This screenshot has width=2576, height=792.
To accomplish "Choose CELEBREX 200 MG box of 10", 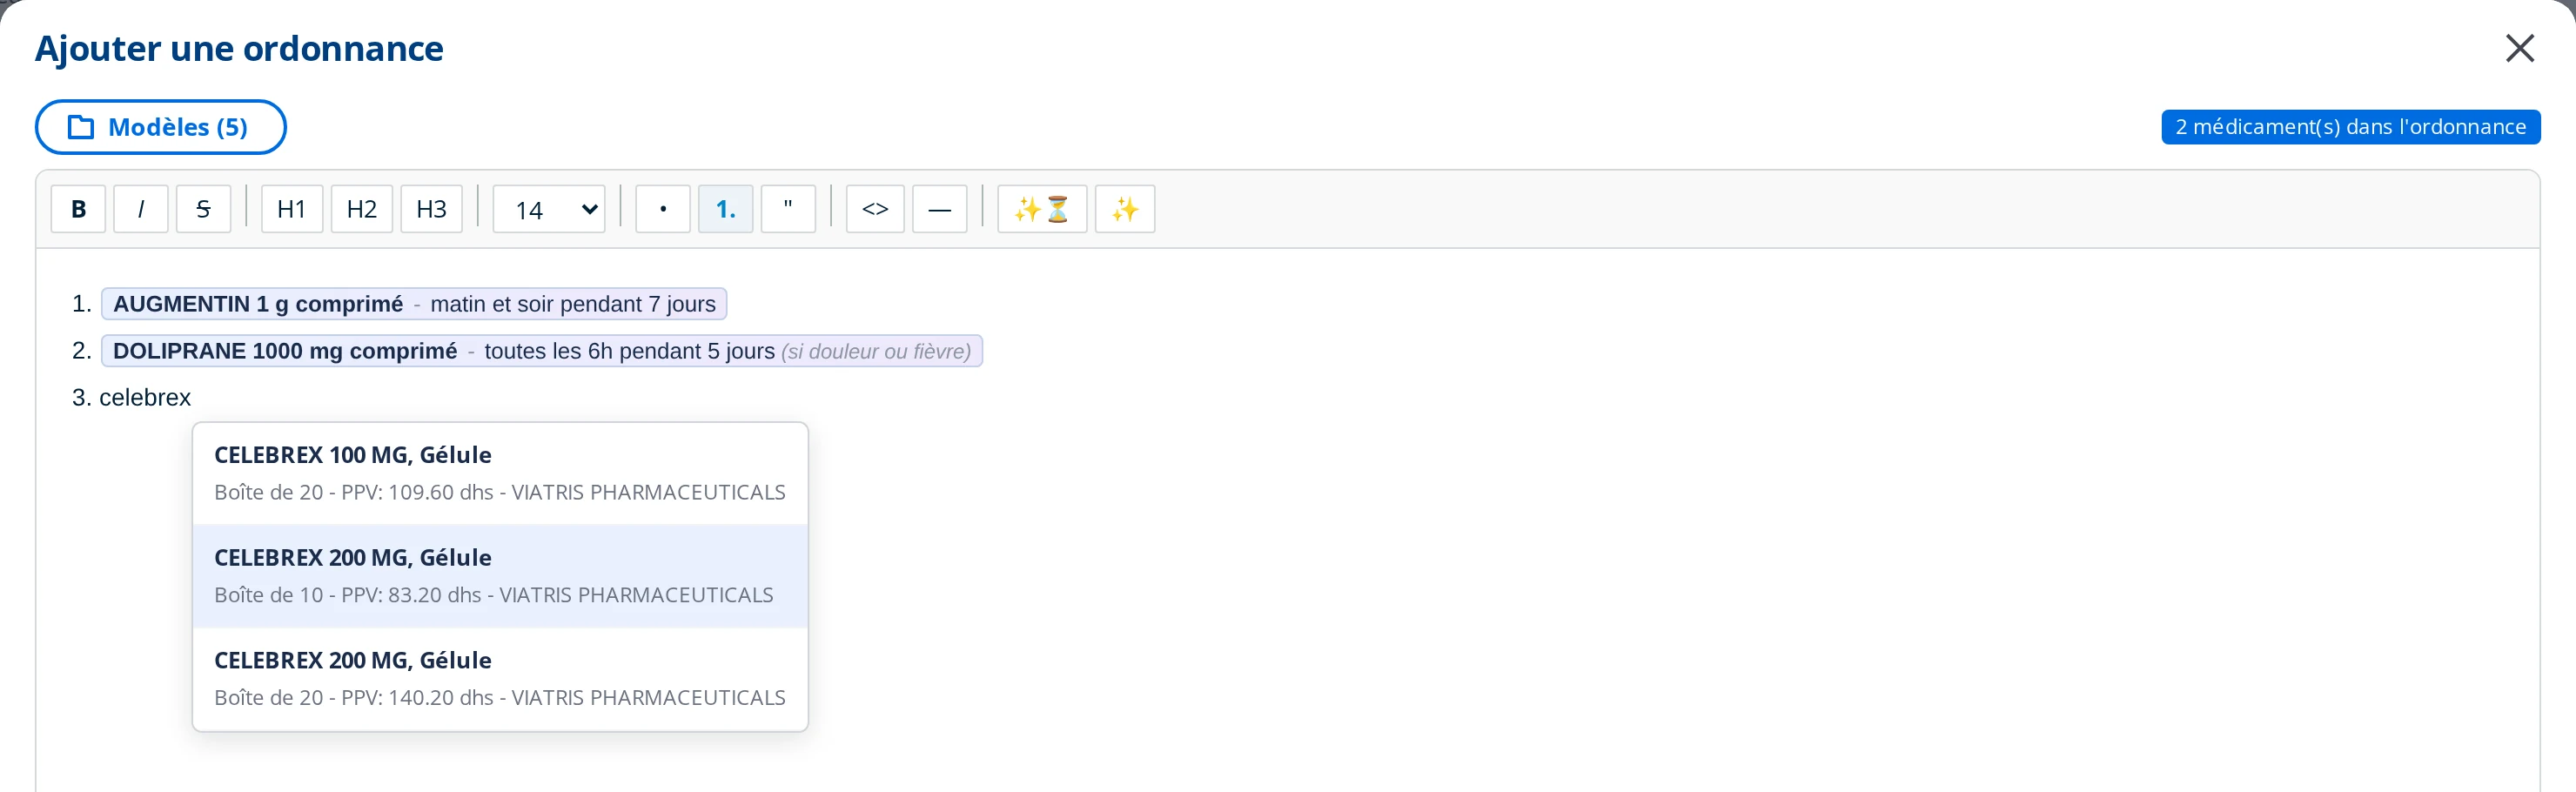I will tap(500, 576).
